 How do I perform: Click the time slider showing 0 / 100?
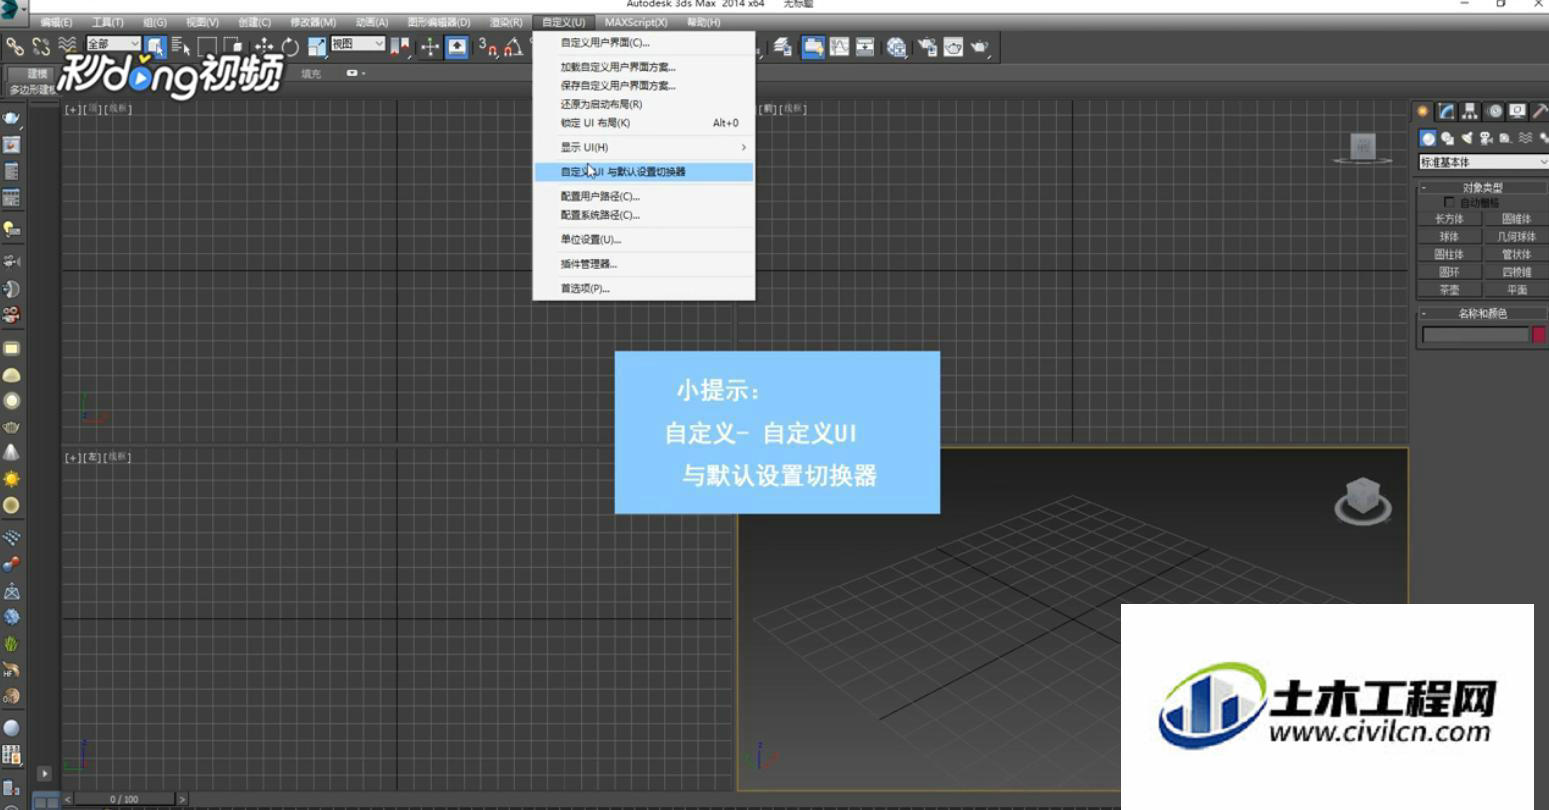125,799
